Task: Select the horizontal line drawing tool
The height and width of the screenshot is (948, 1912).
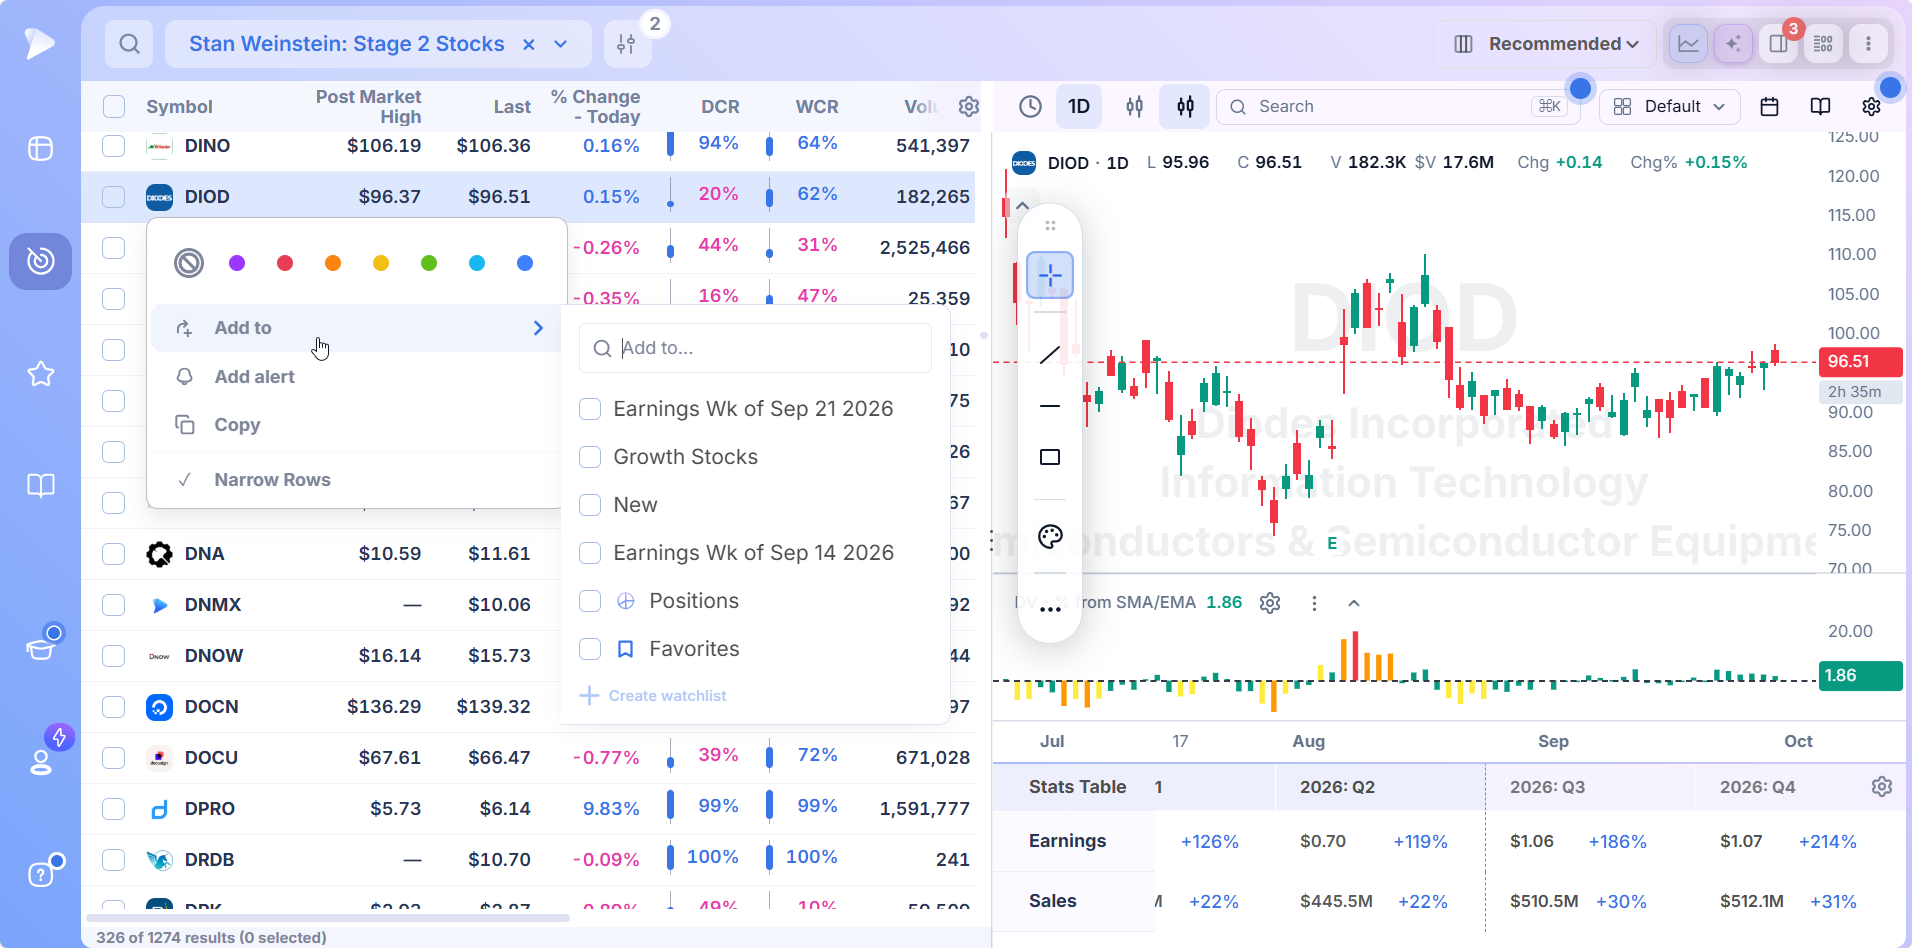Action: coord(1050,406)
